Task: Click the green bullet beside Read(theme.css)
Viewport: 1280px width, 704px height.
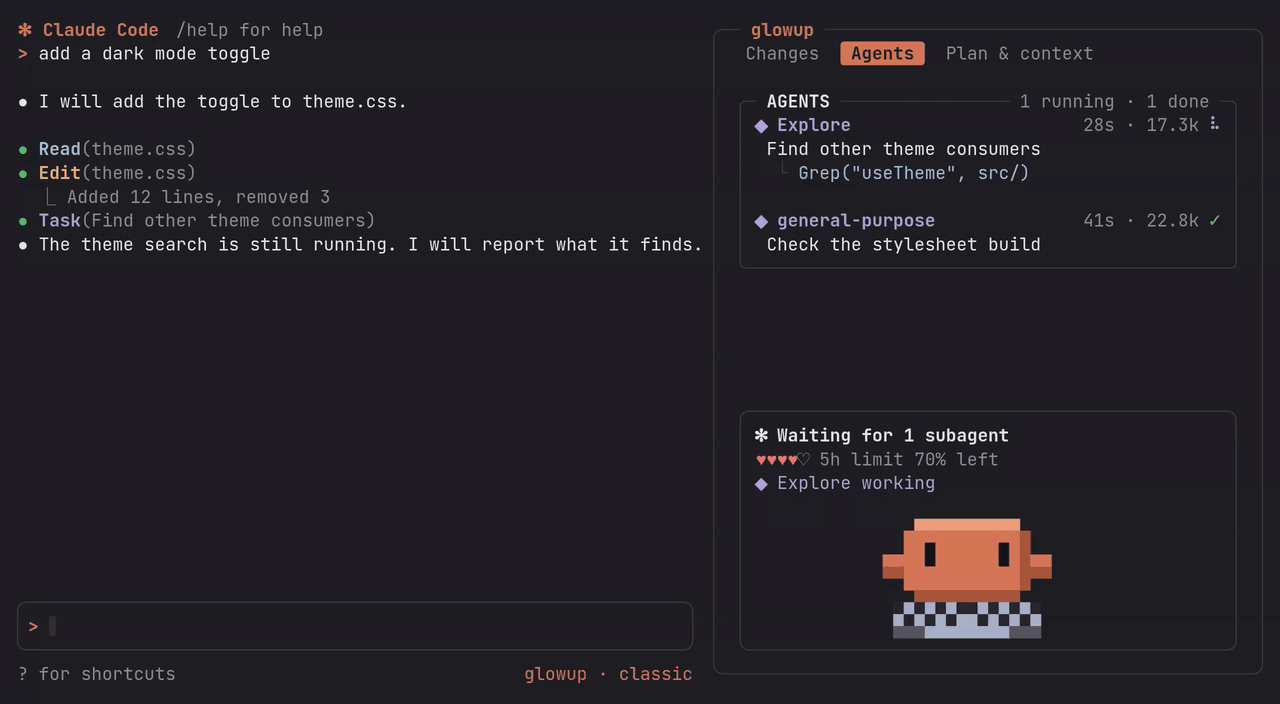Action: point(23,150)
